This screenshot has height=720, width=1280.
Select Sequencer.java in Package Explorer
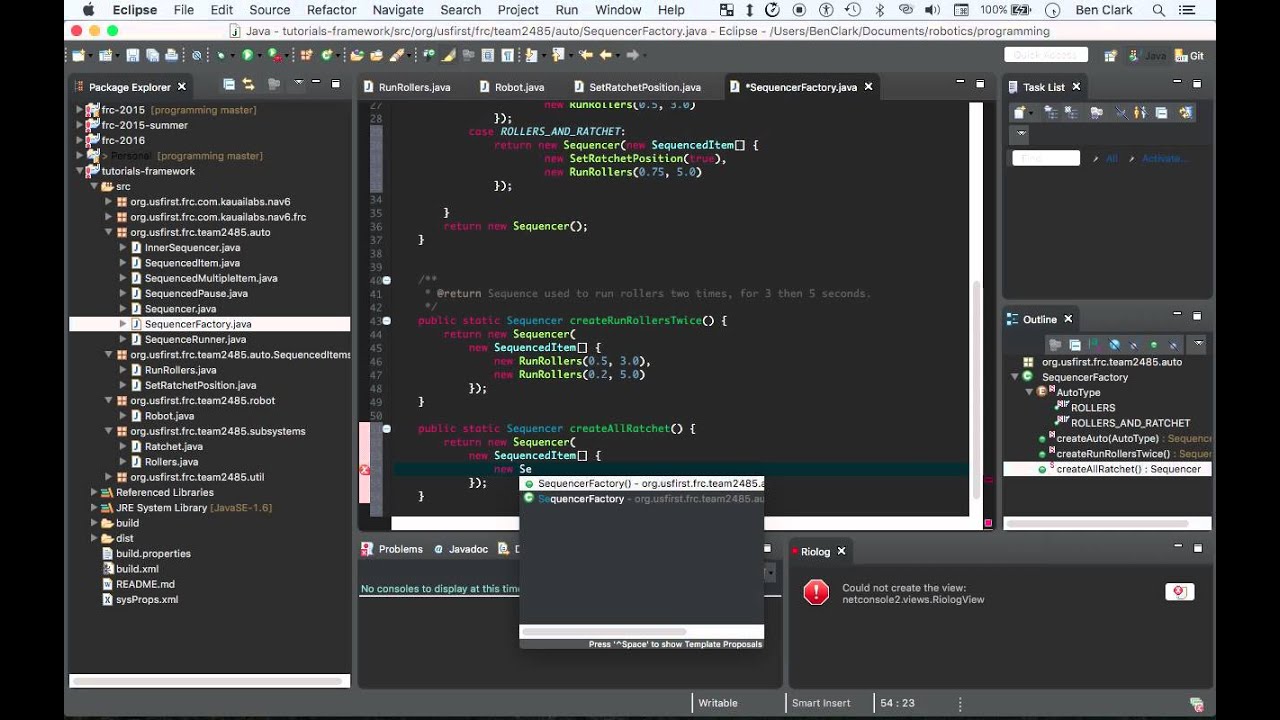(x=180, y=309)
